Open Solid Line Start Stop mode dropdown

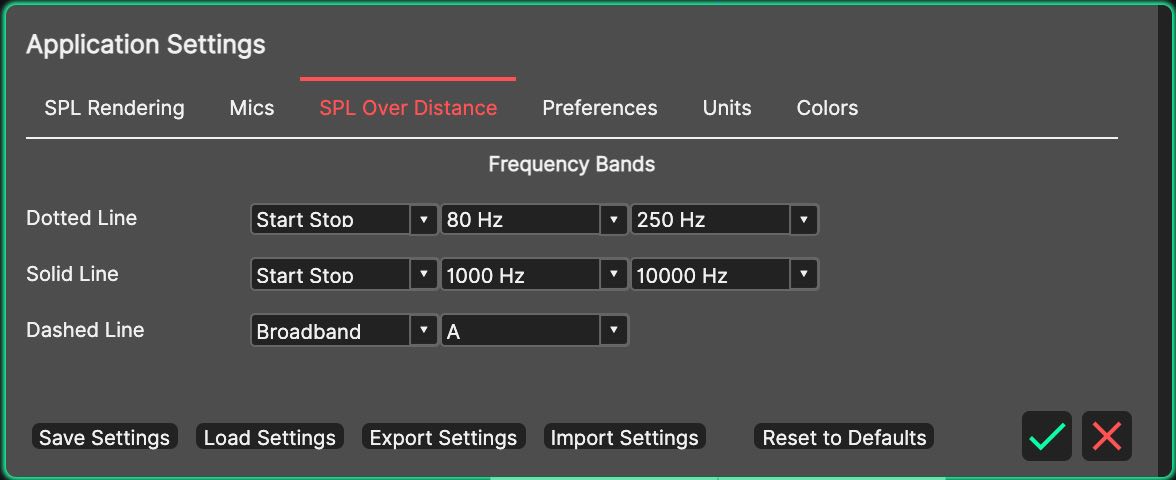344,275
